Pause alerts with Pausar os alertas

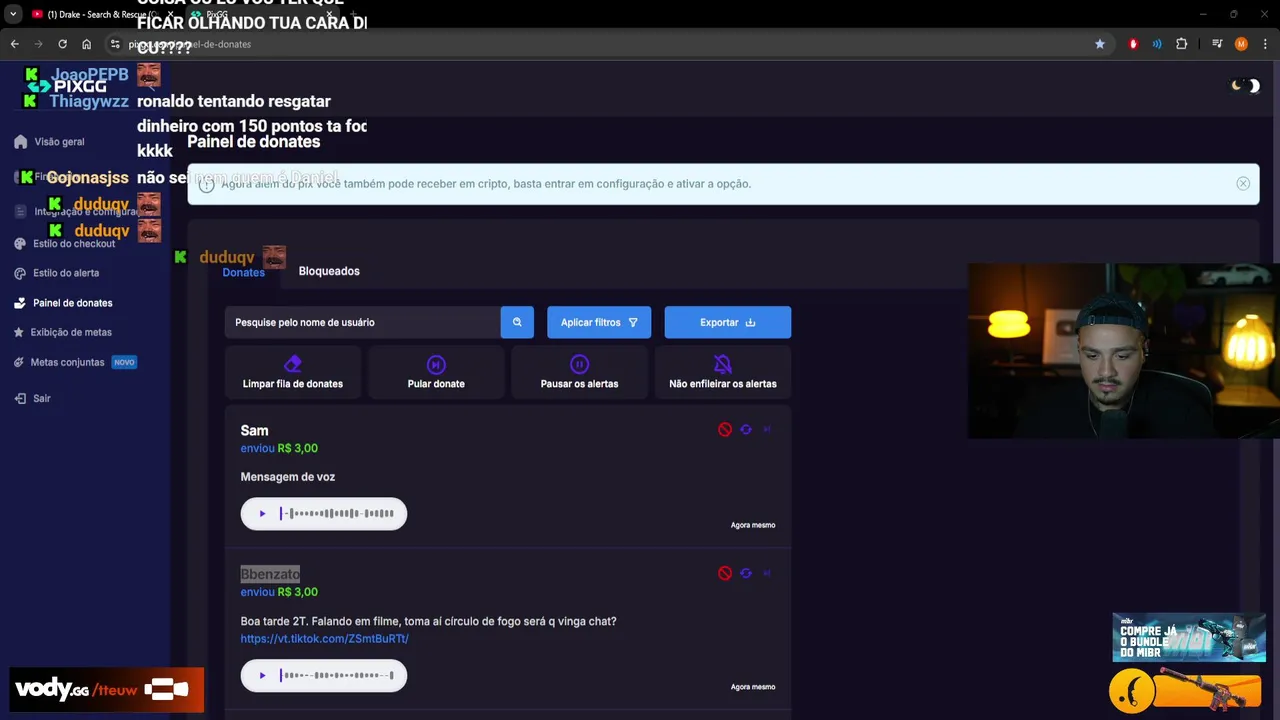[x=579, y=372]
